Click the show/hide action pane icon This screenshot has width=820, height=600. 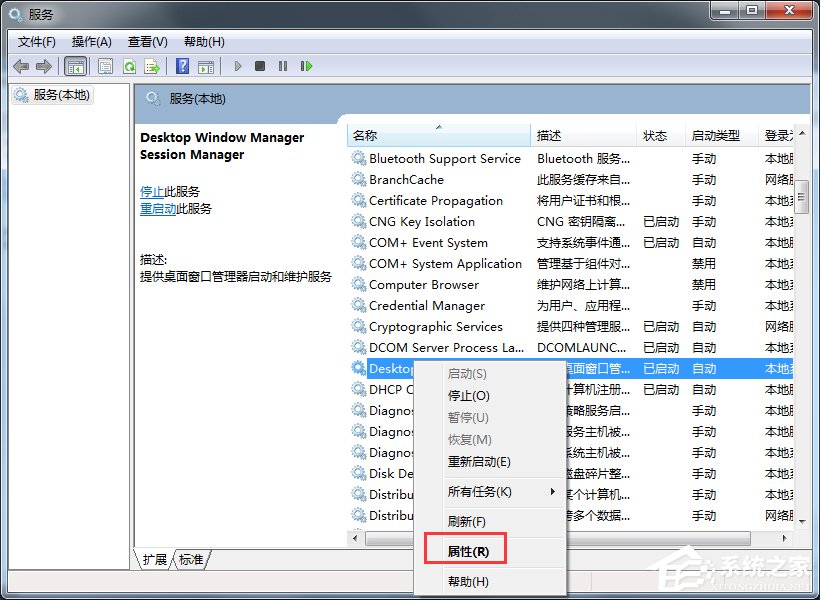coord(207,66)
